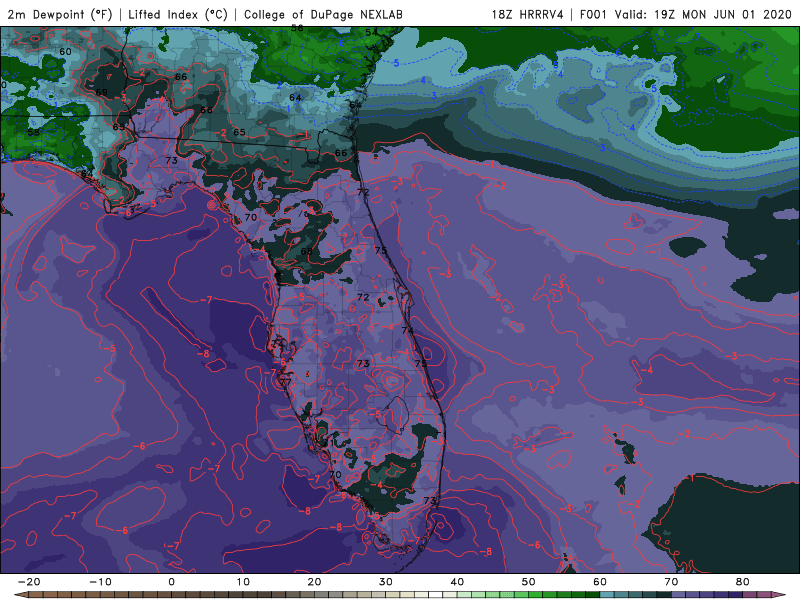Screen dimensions: 800x600
Task: Click the "69" dewpoint reading on the map
Action: coord(102,92)
